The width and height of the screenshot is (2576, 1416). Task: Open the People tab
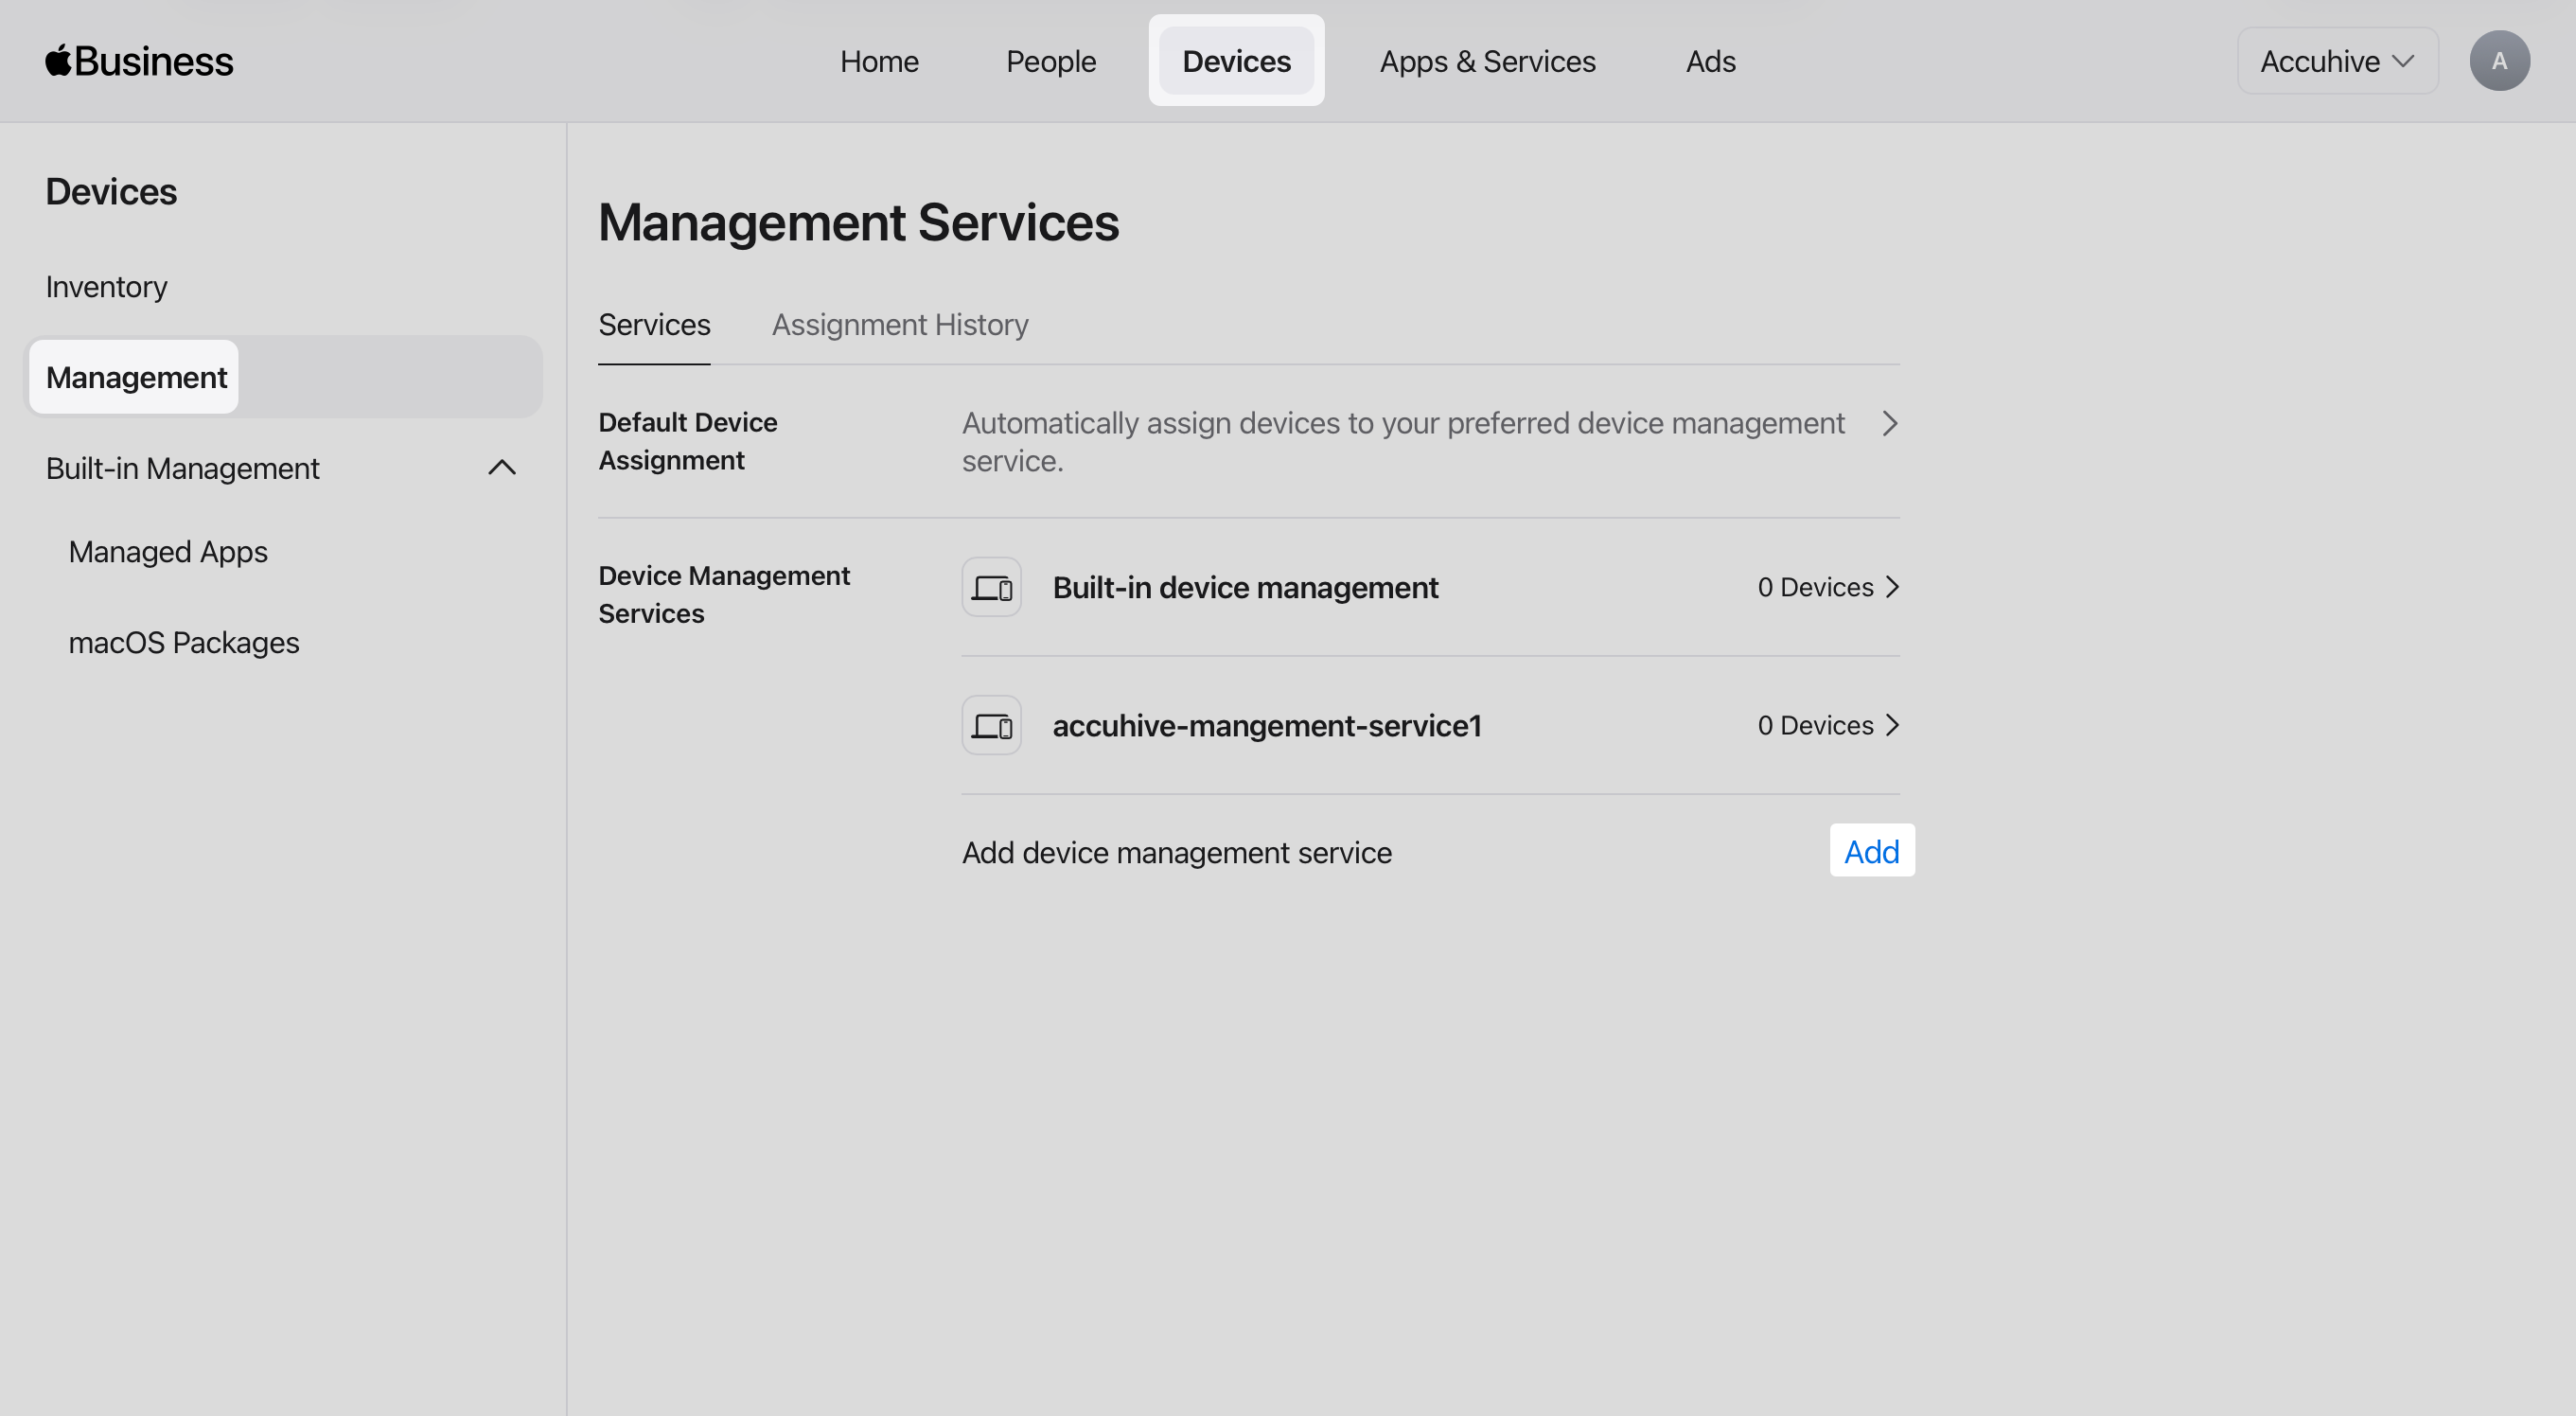(1050, 61)
